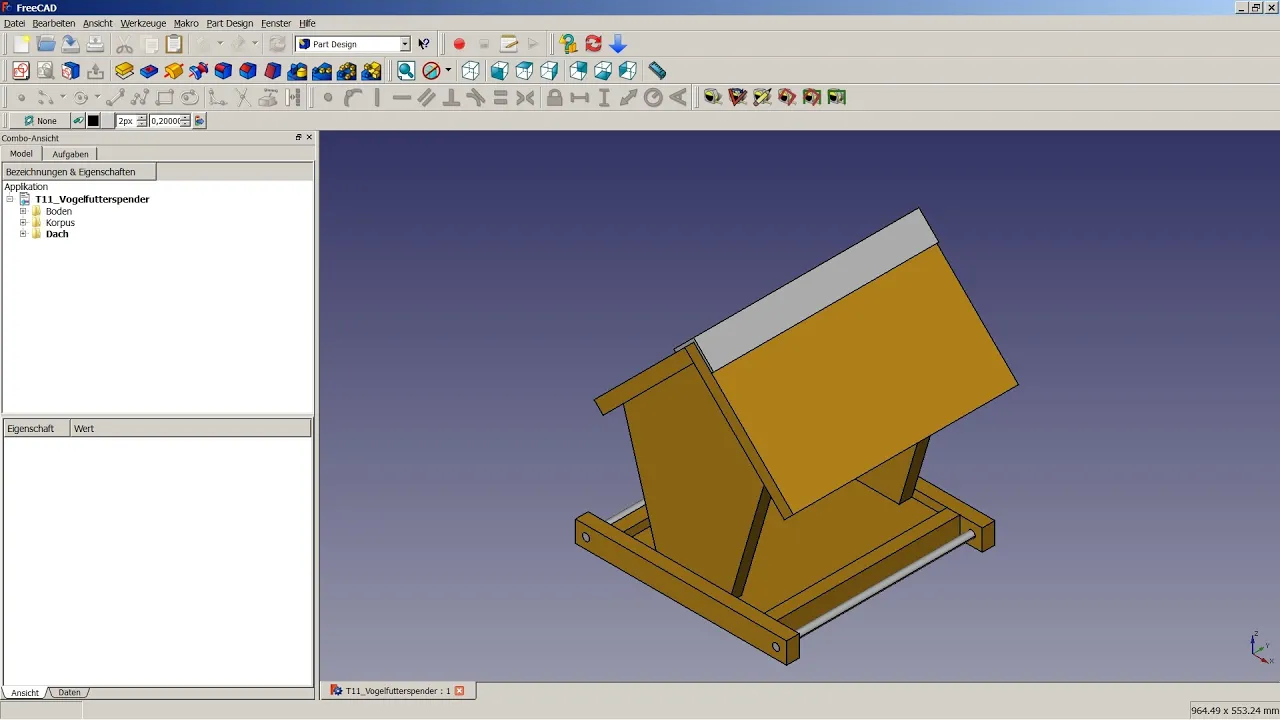This screenshot has height=720, width=1280.
Task: Collapse the T11_Vogelfutterspender document node
Action: [x=10, y=199]
